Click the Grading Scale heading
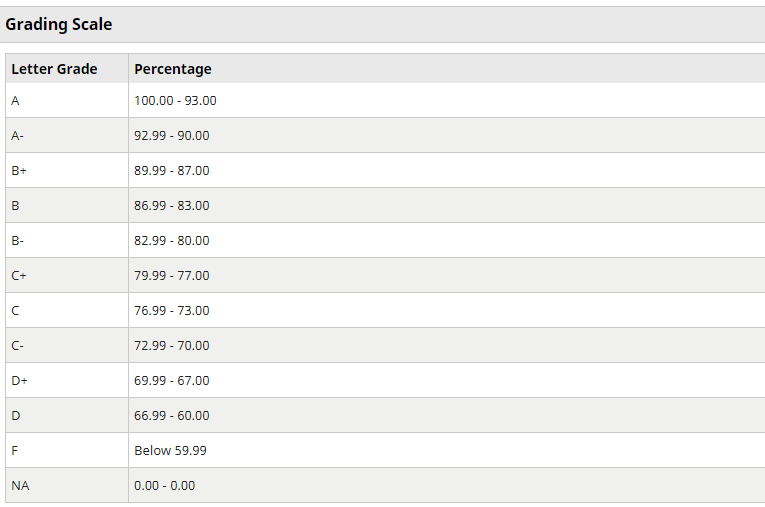765x507 pixels. click(x=59, y=24)
